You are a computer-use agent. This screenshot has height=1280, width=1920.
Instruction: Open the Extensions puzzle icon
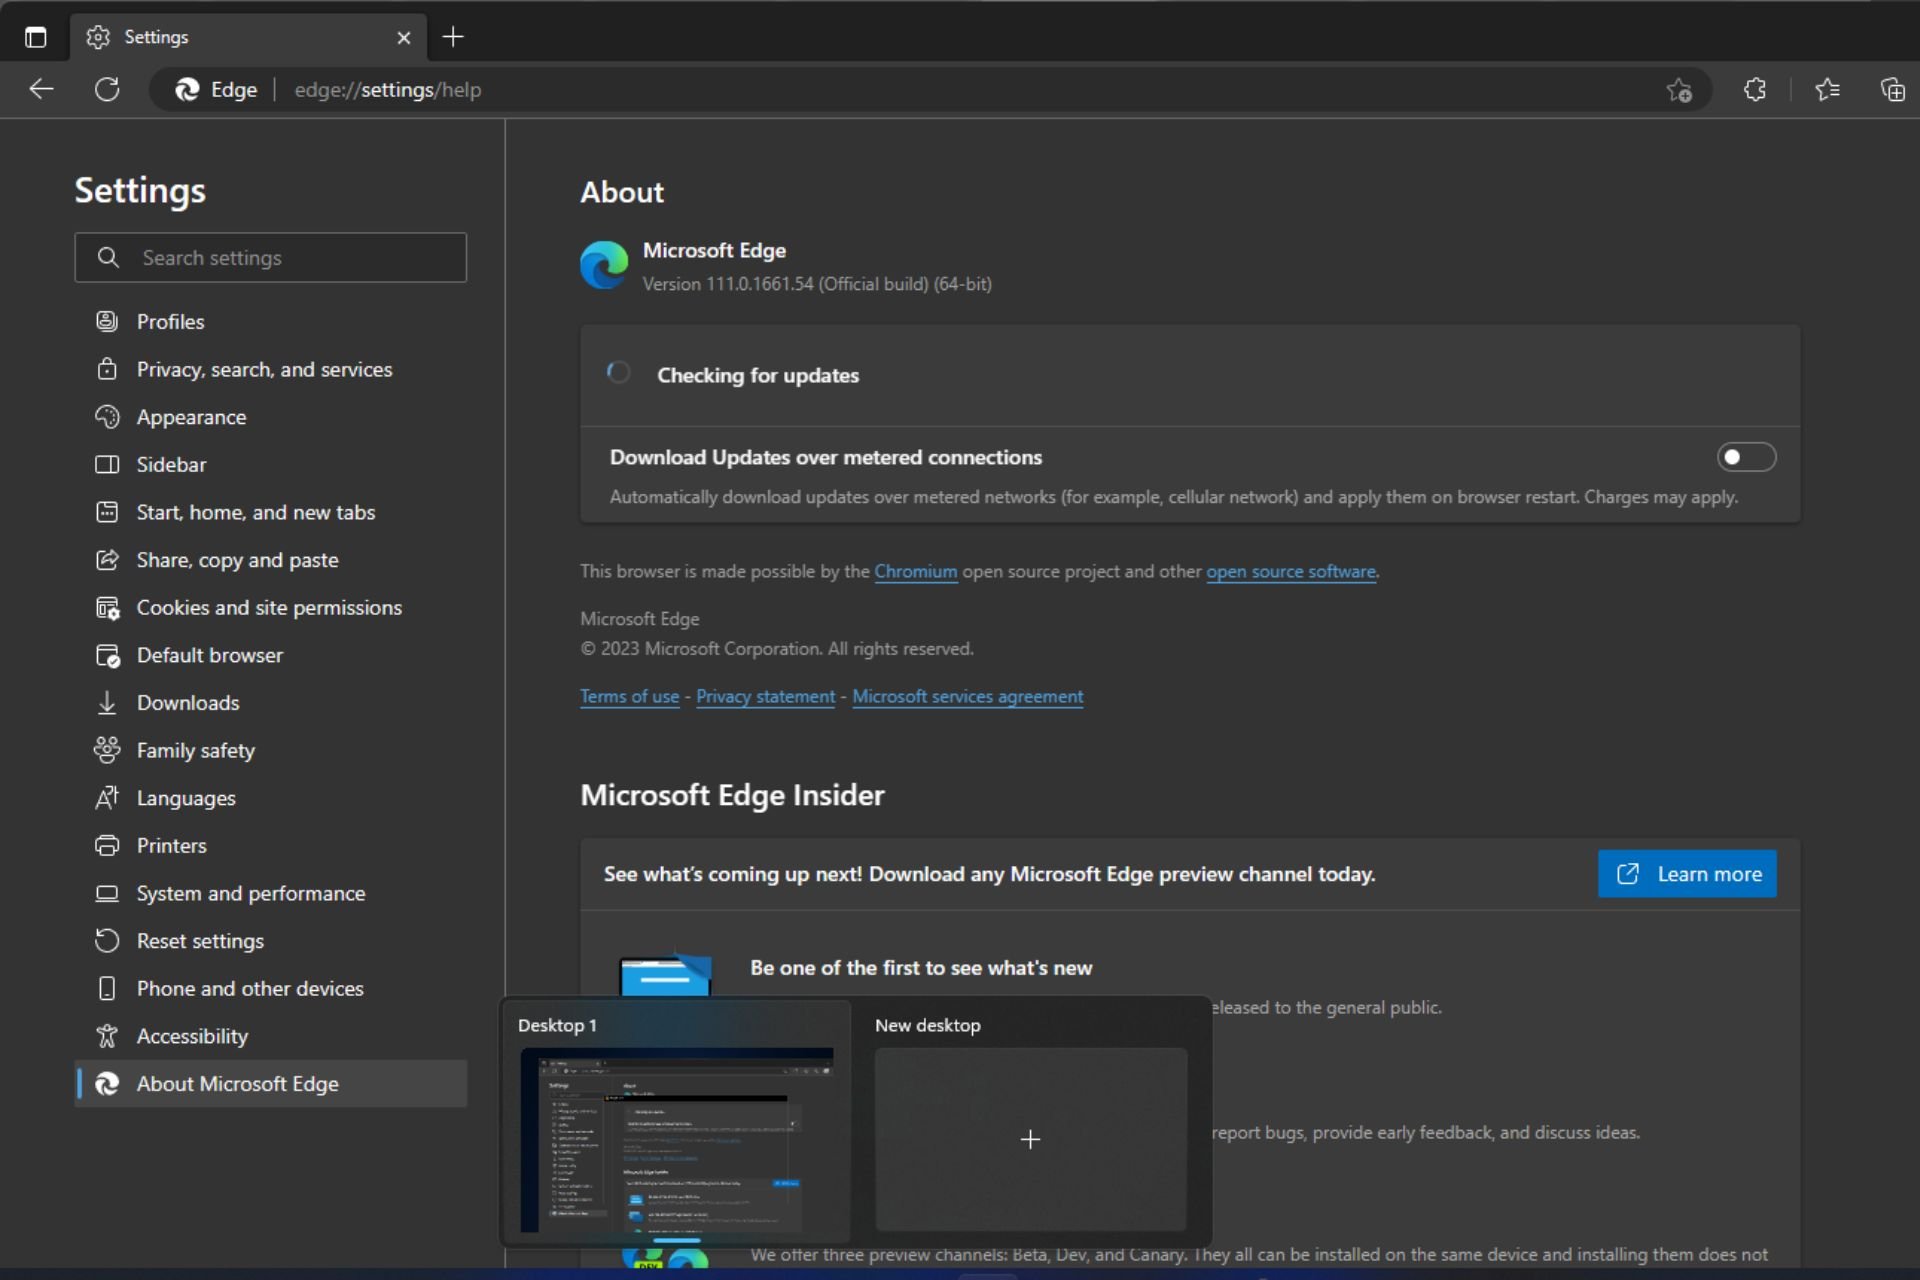pyautogui.click(x=1754, y=90)
